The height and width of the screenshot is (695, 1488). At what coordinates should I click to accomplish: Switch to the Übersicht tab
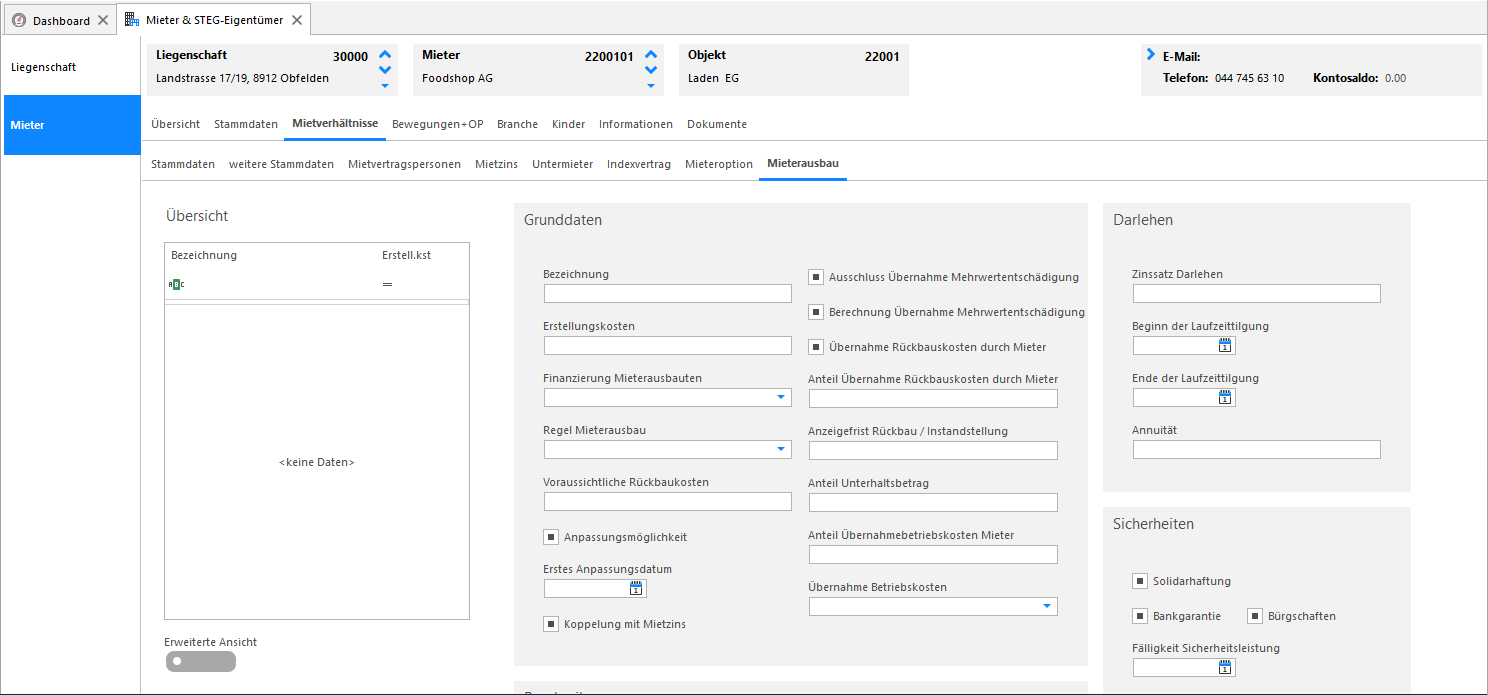coord(175,124)
